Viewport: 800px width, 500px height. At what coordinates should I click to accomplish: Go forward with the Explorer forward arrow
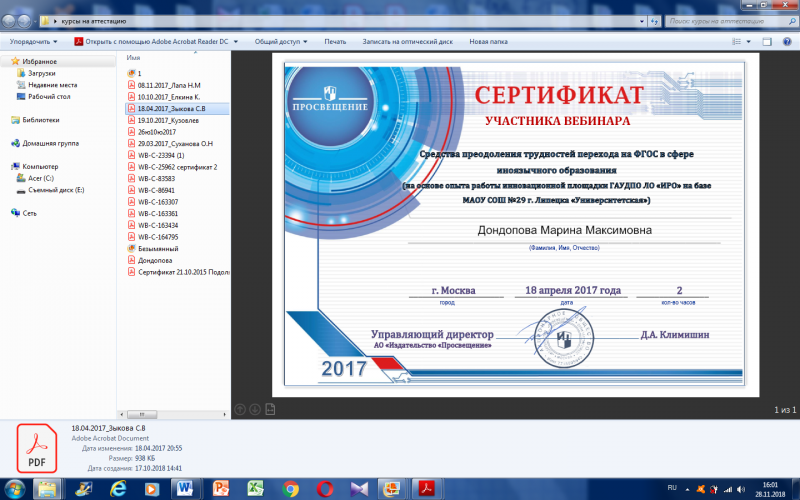point(24,21)
